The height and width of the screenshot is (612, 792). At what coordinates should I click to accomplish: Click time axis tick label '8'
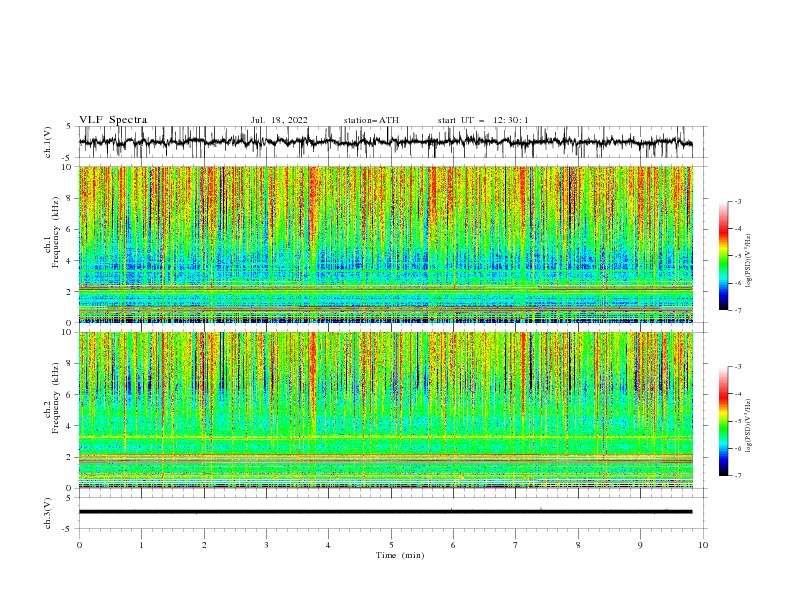[x=578, y=545]
